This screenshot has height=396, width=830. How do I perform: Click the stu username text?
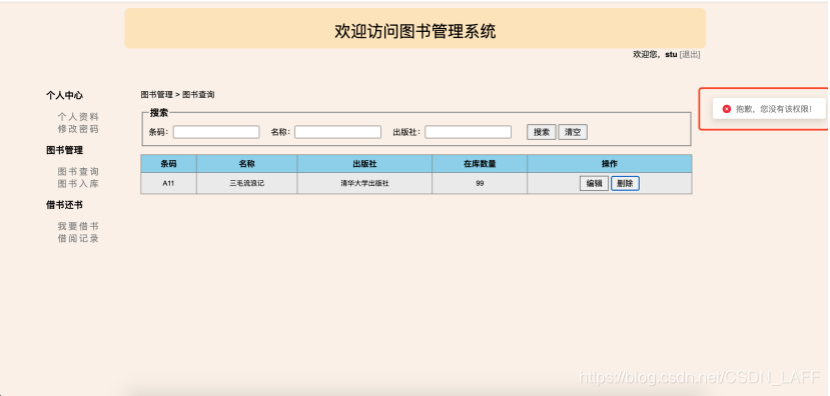click(x=671, y=54)
